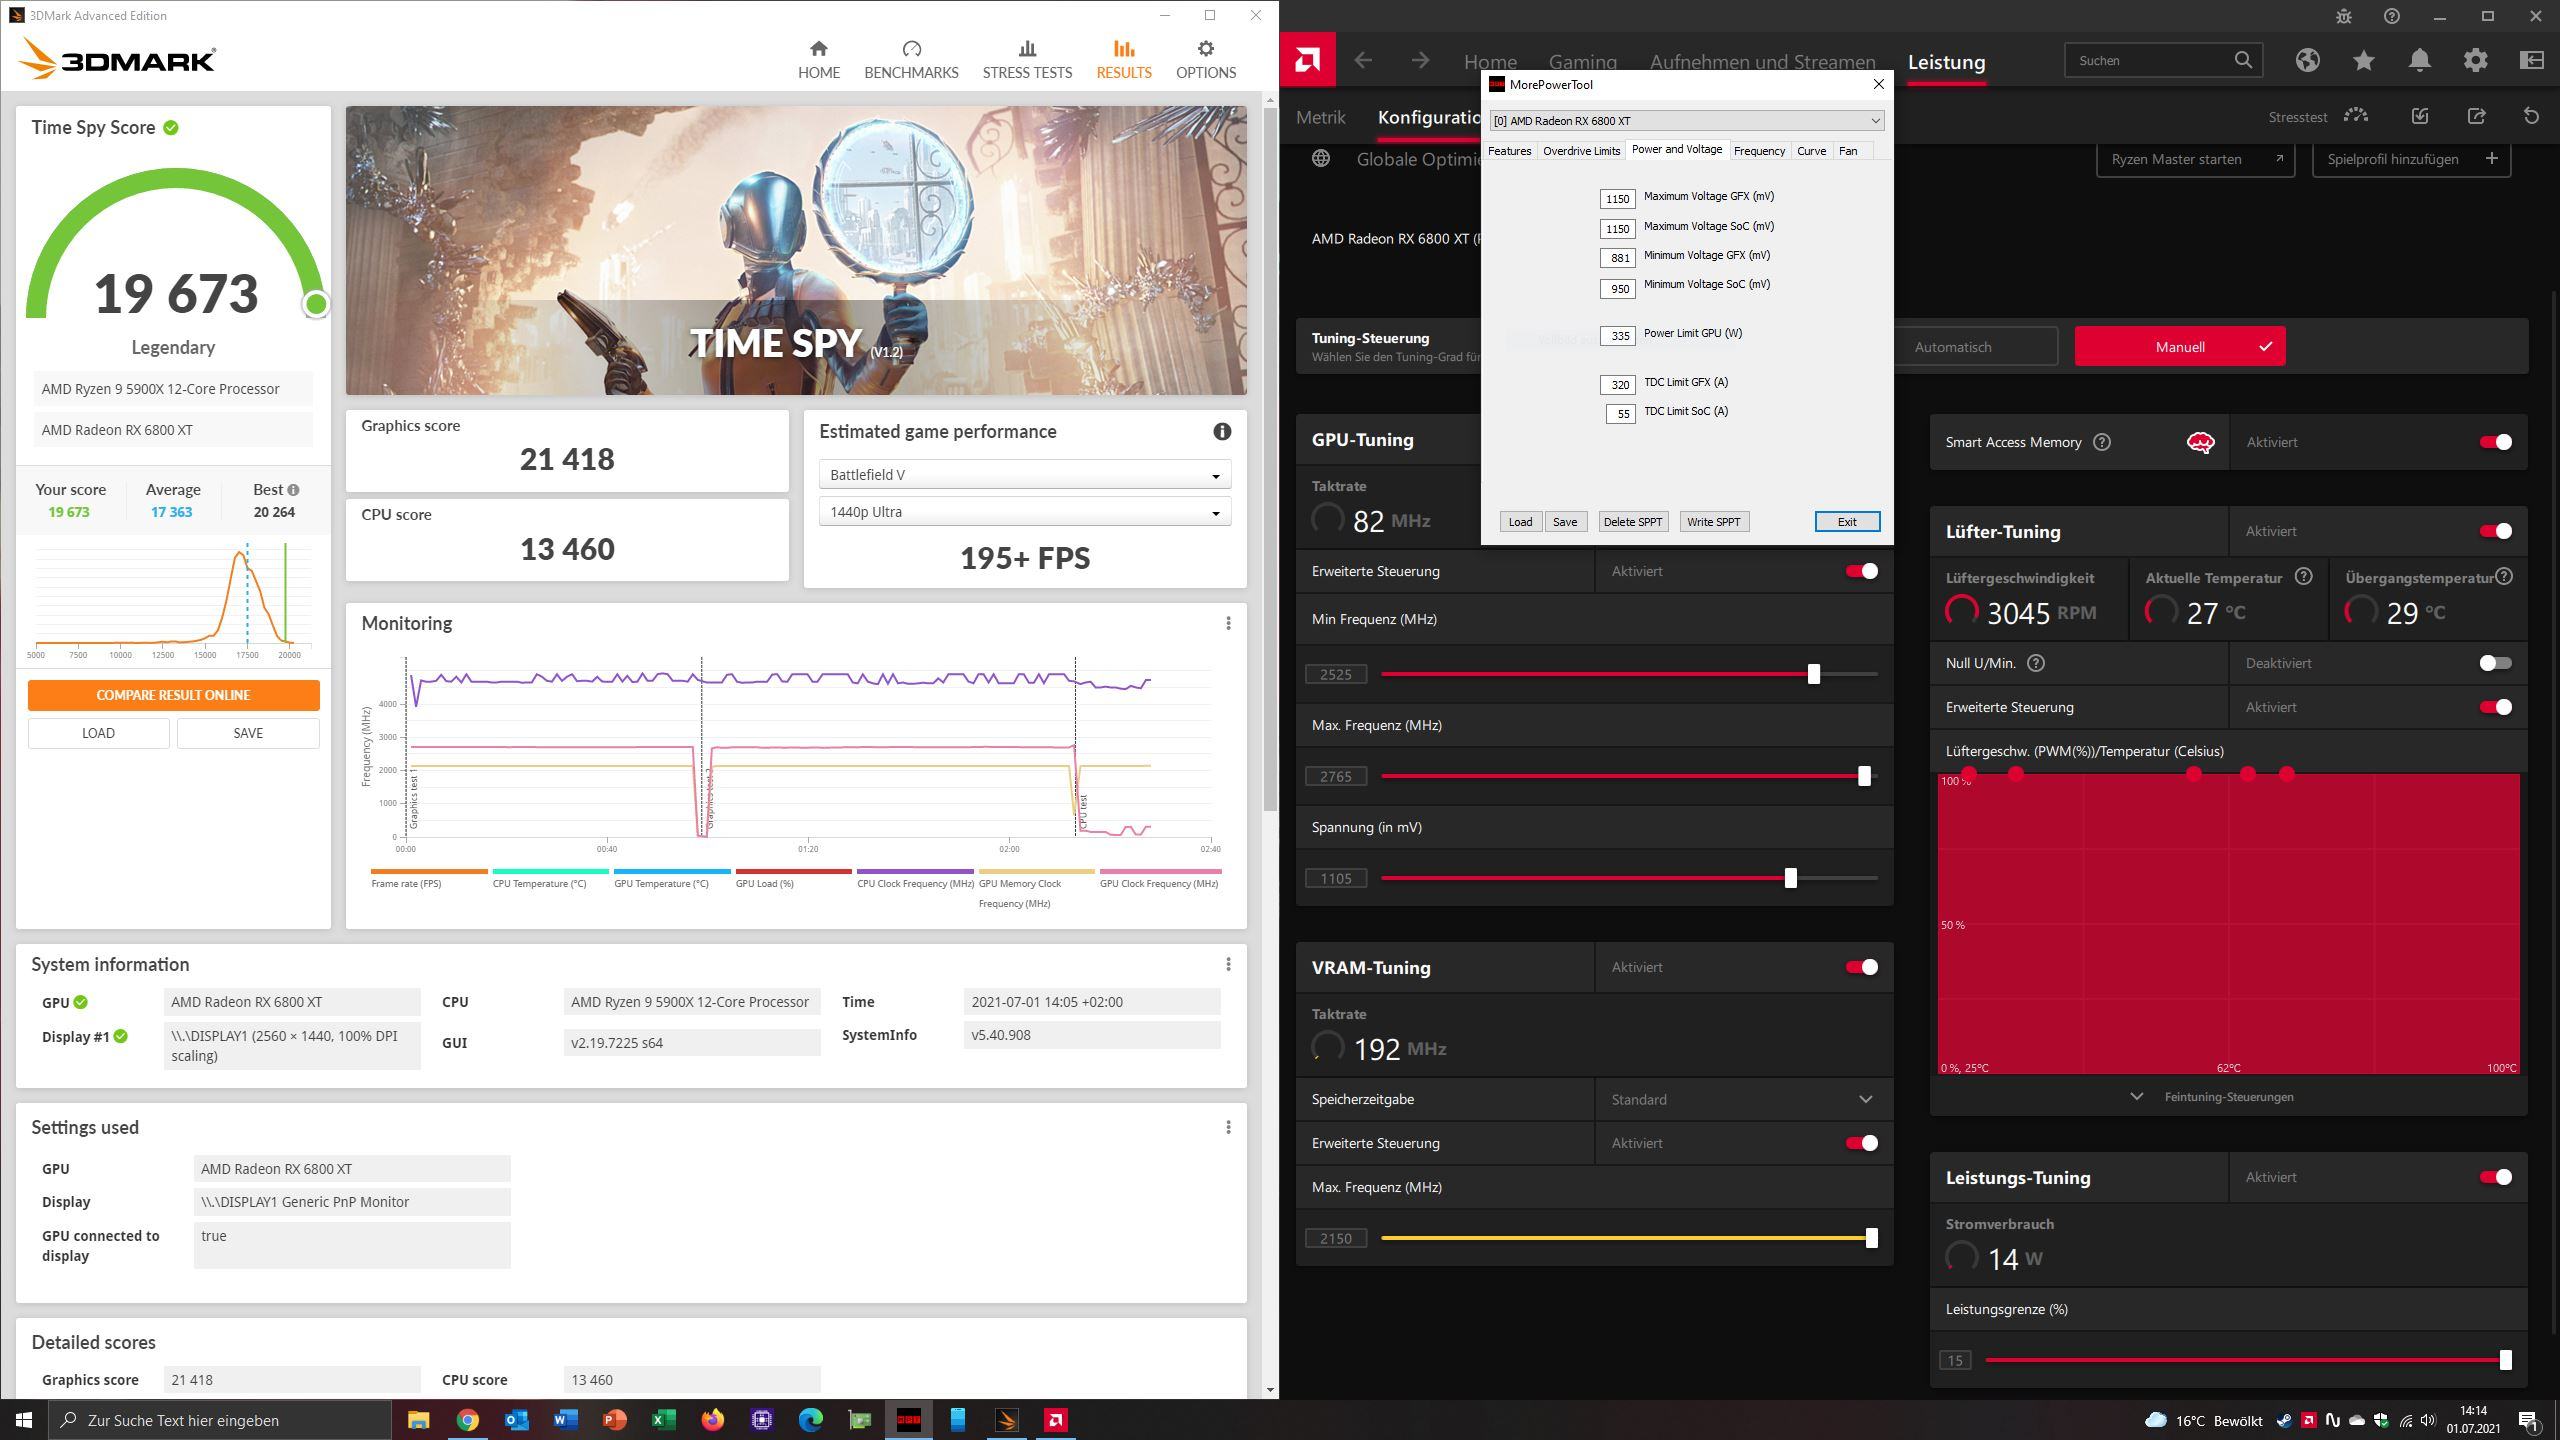
Task: Switch to Frequency tab in MorePowerTool
Action: [x=1759, y=151]
